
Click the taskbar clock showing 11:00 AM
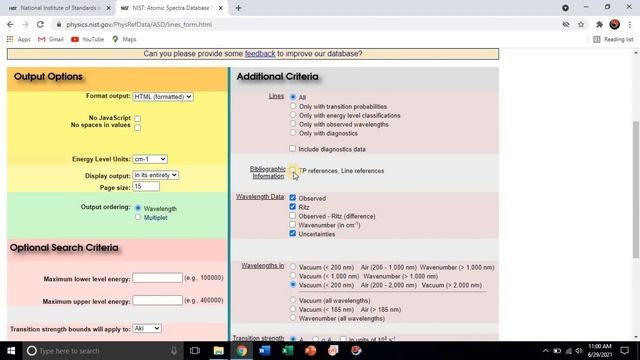coord(600,351)
